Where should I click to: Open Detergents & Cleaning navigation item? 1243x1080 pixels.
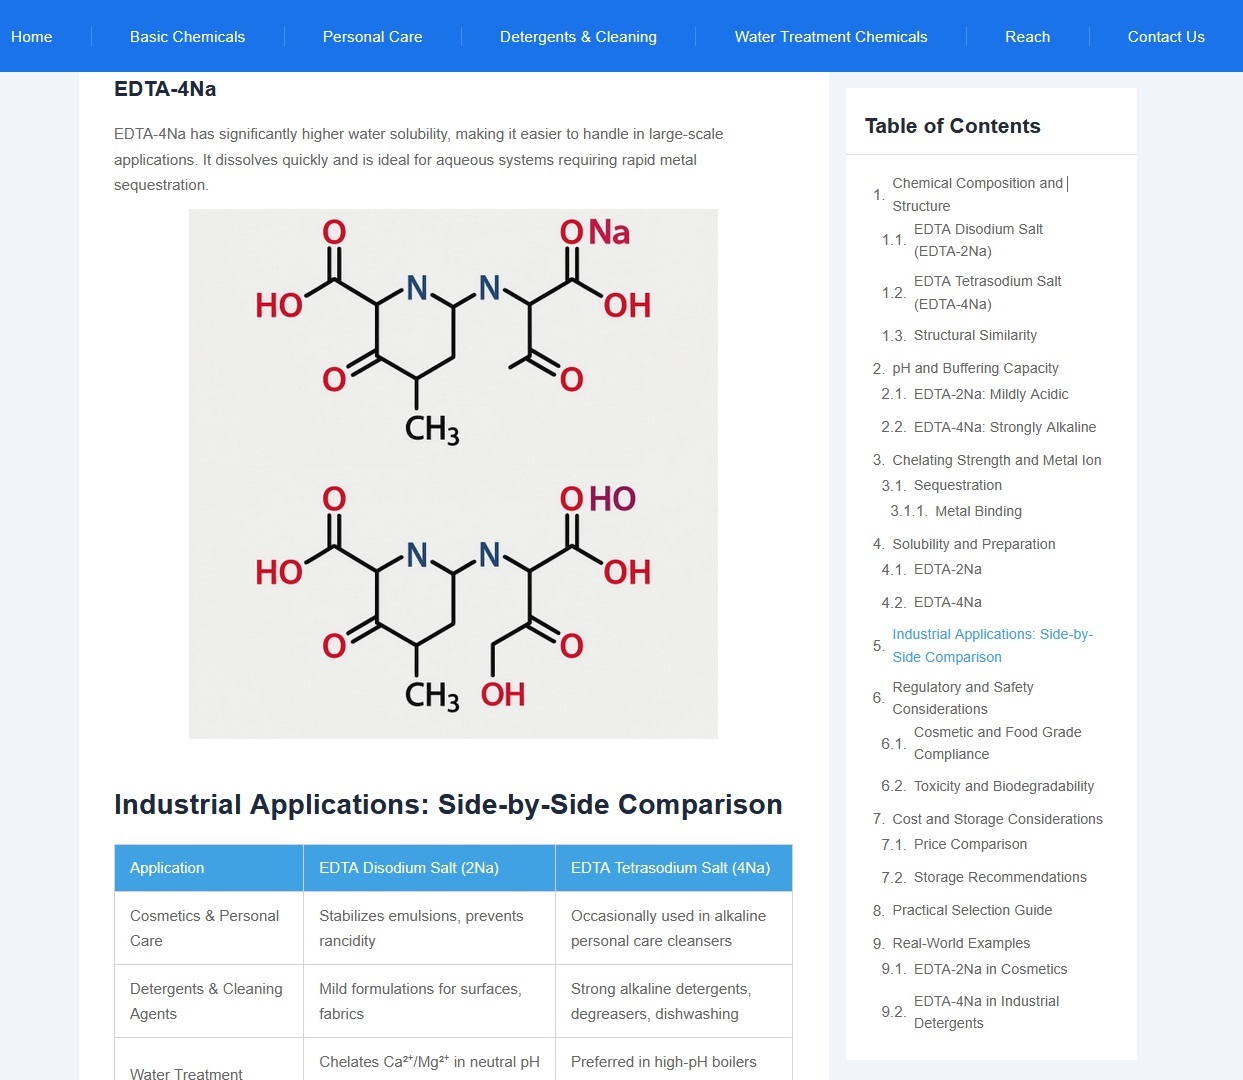578,37
